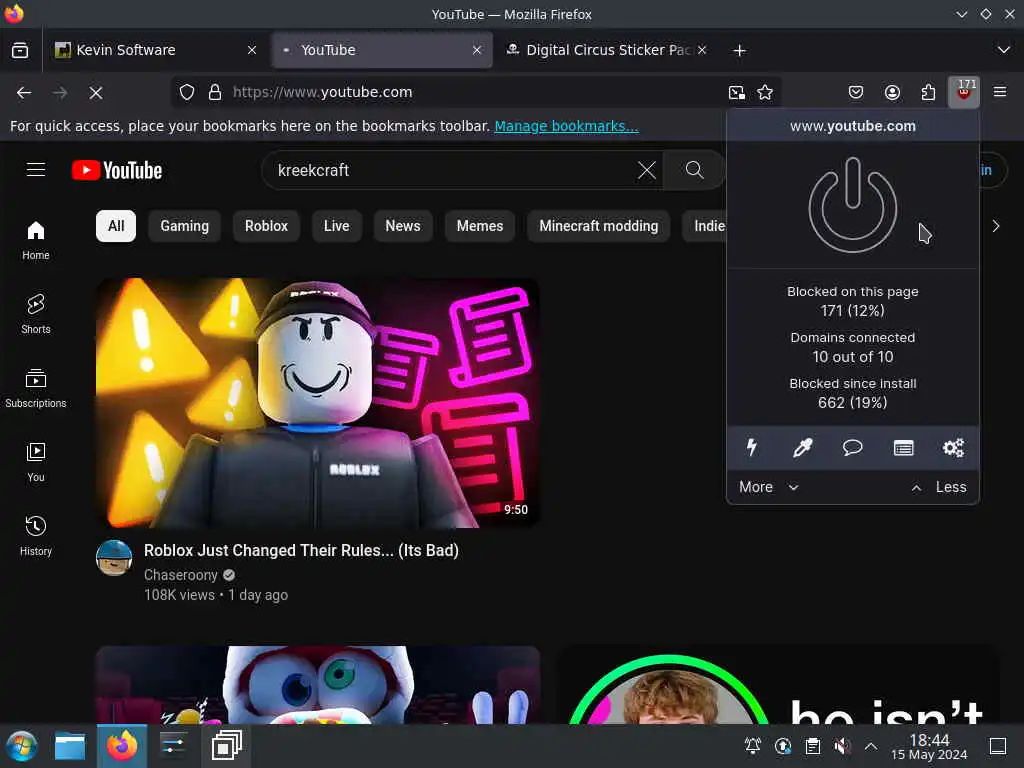Viewport: 1024px width, 768px height.
Task: Open Manage bookmarks link
Action: click(x=566, y=126)
